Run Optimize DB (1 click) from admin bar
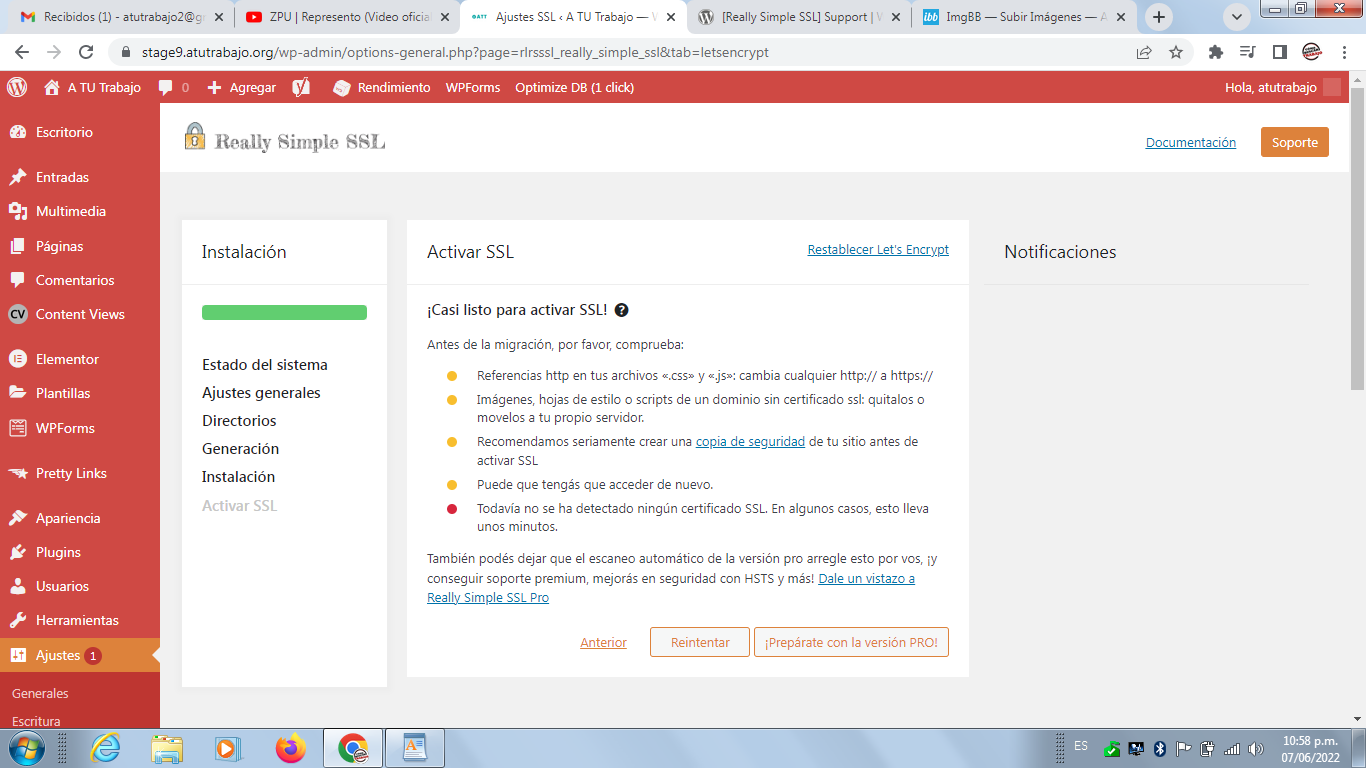This screenshot has width=1366, height=768. tap(574, 87)
